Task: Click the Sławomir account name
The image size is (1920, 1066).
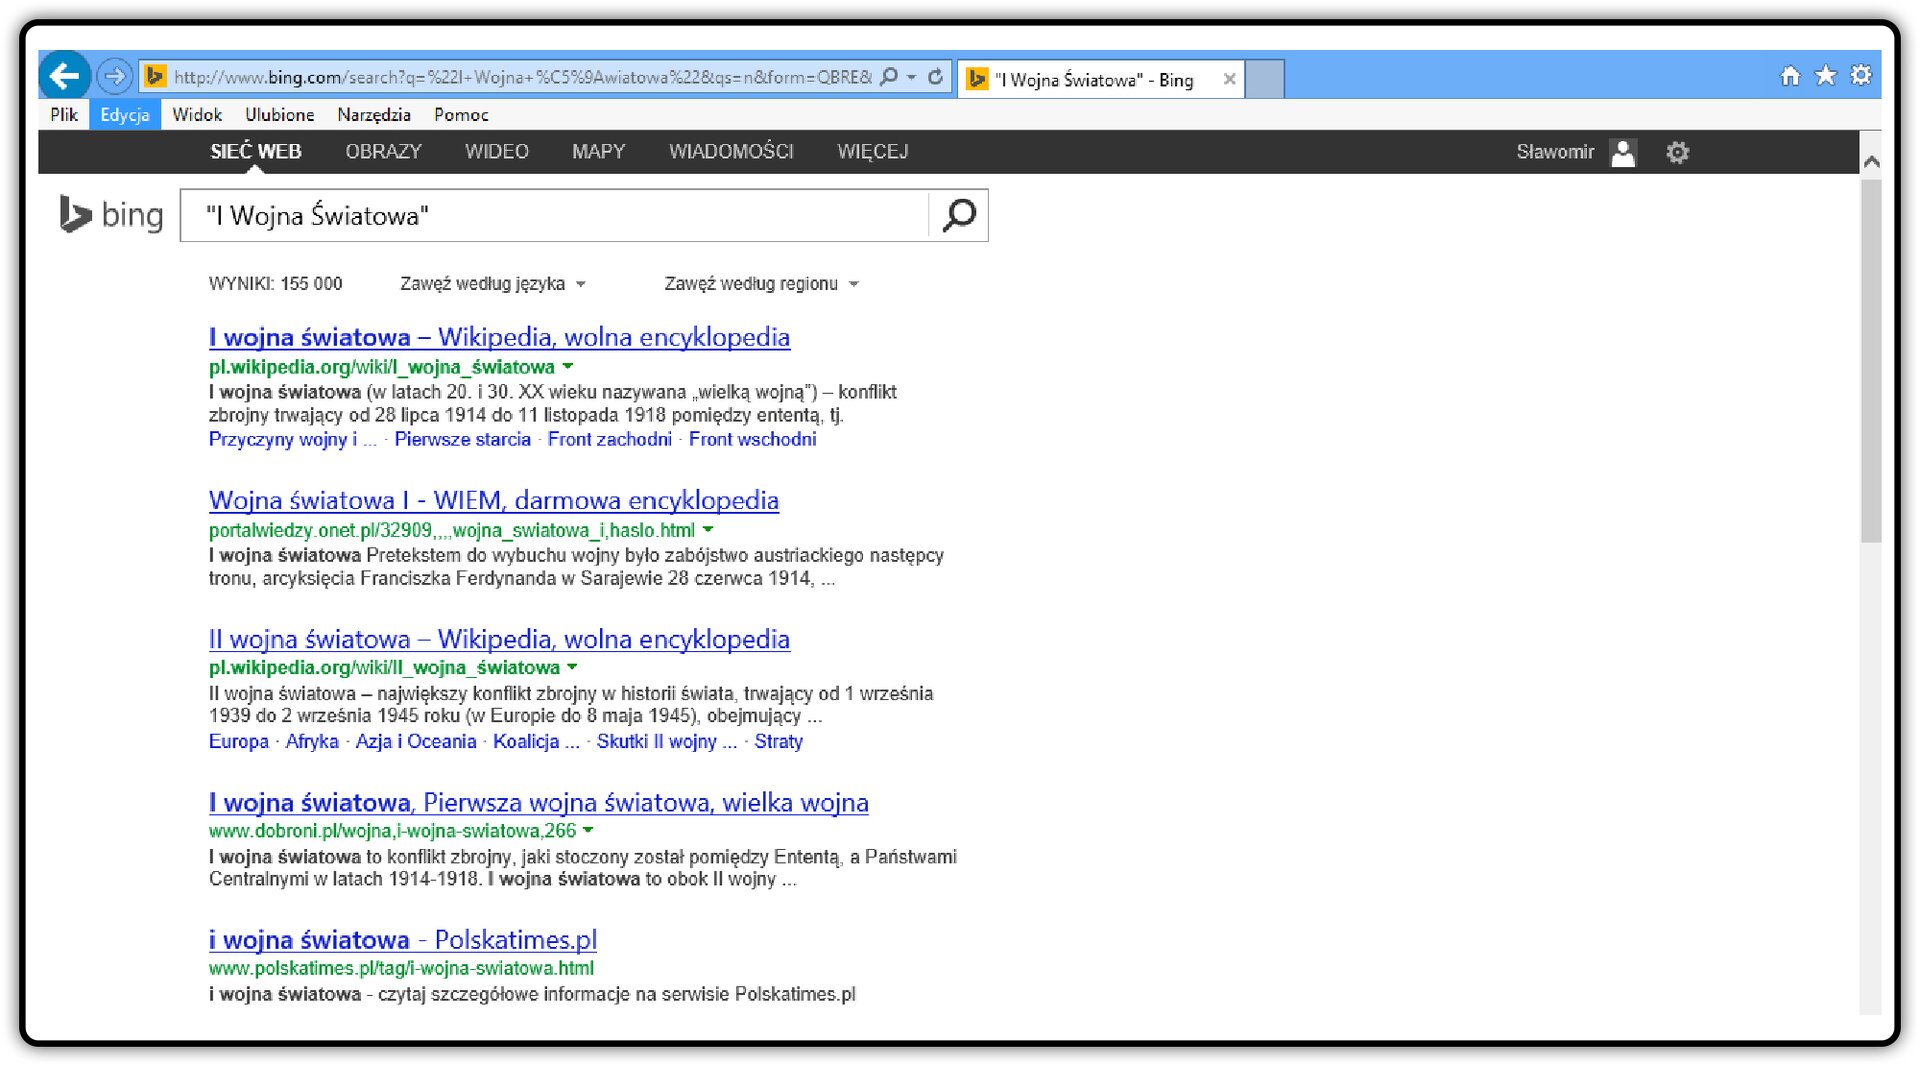Action: 1555,152
